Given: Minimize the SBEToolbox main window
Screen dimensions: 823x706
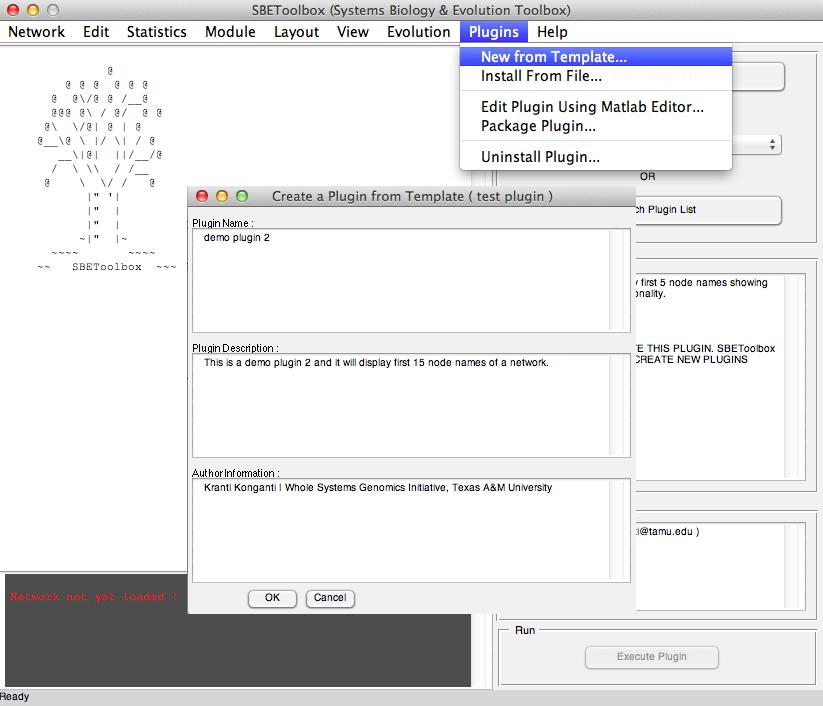Looking at the screenshot, I should (x=33, y=10).
